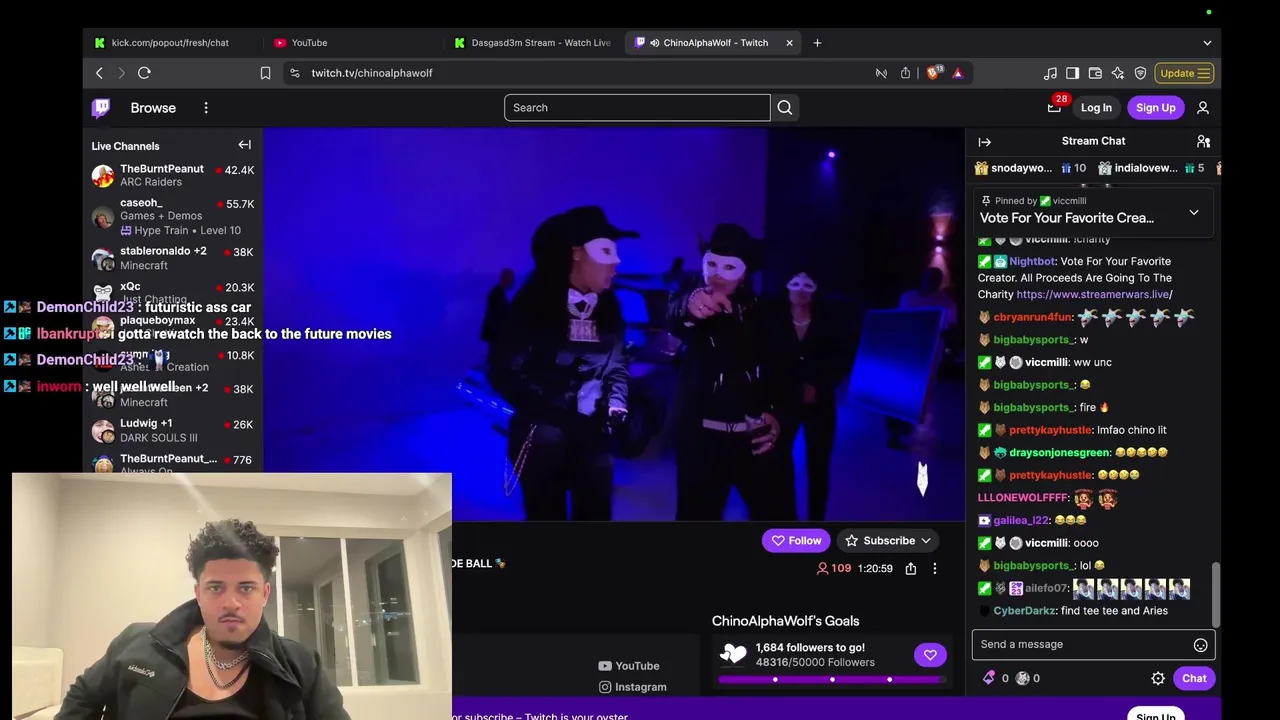Open the streamerwars.live link in chat
Viewport: 1280px width, 720px height.
[1094, 295]
